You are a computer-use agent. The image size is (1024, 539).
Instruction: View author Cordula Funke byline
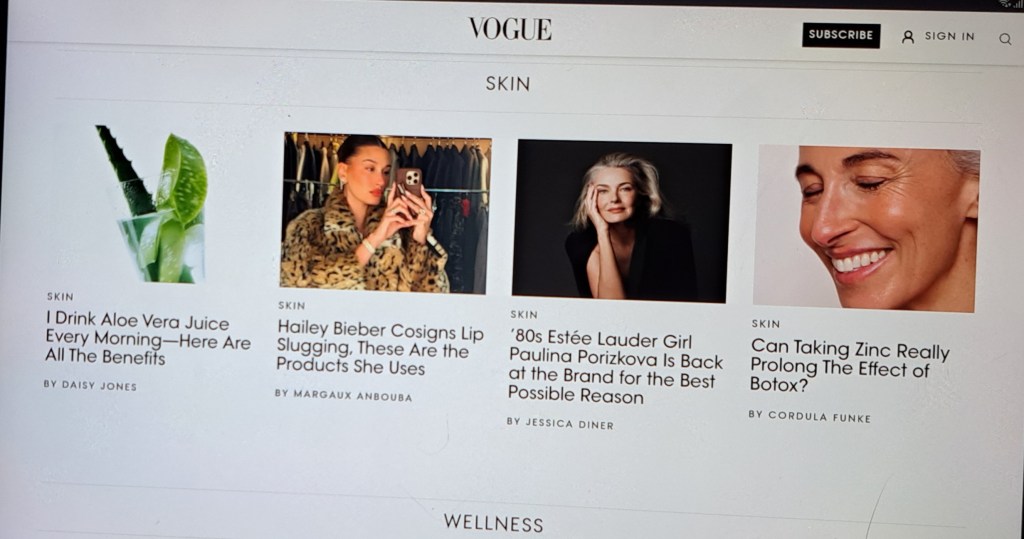[x=810, y=416]
